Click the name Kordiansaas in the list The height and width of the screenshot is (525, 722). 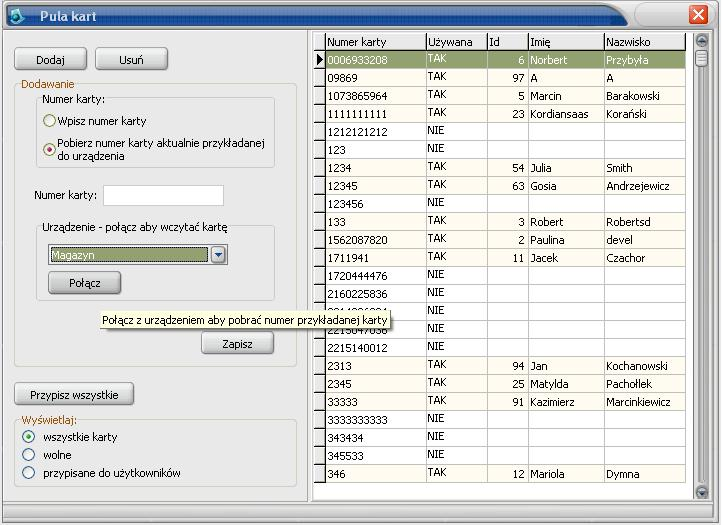559,114
